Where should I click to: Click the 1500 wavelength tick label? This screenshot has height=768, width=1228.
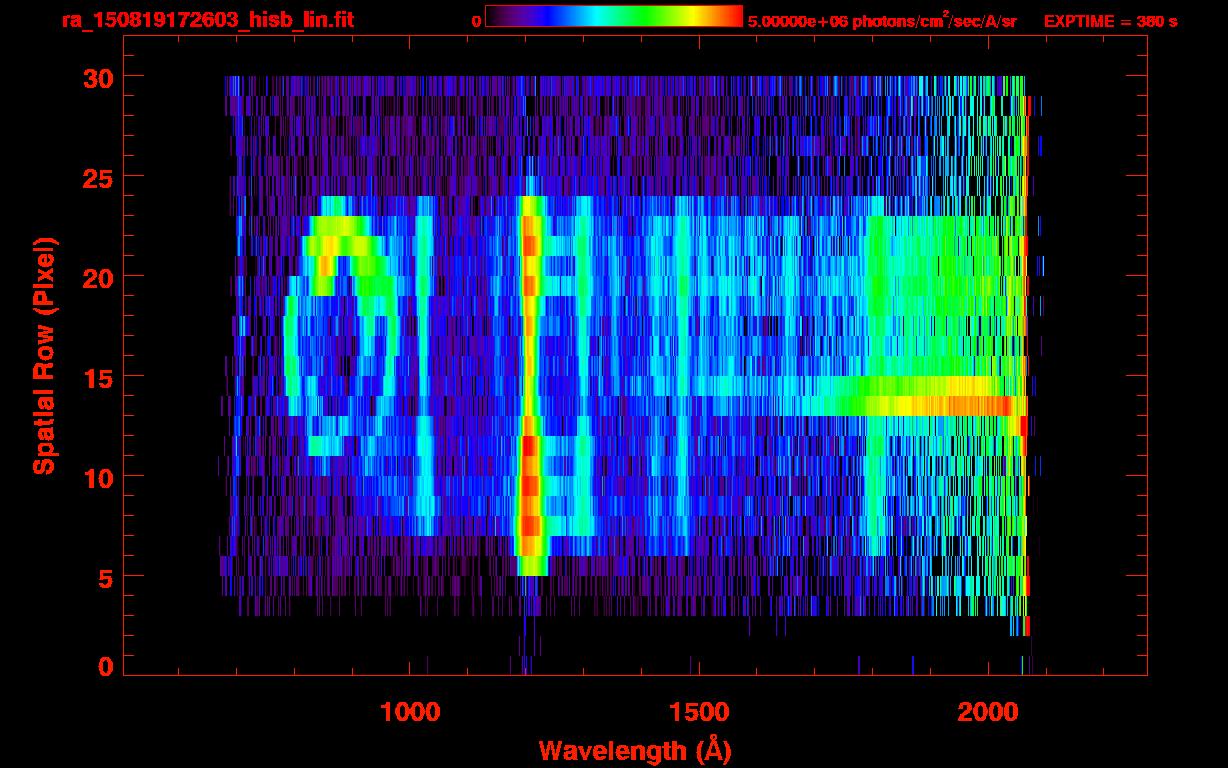point(698,712)
